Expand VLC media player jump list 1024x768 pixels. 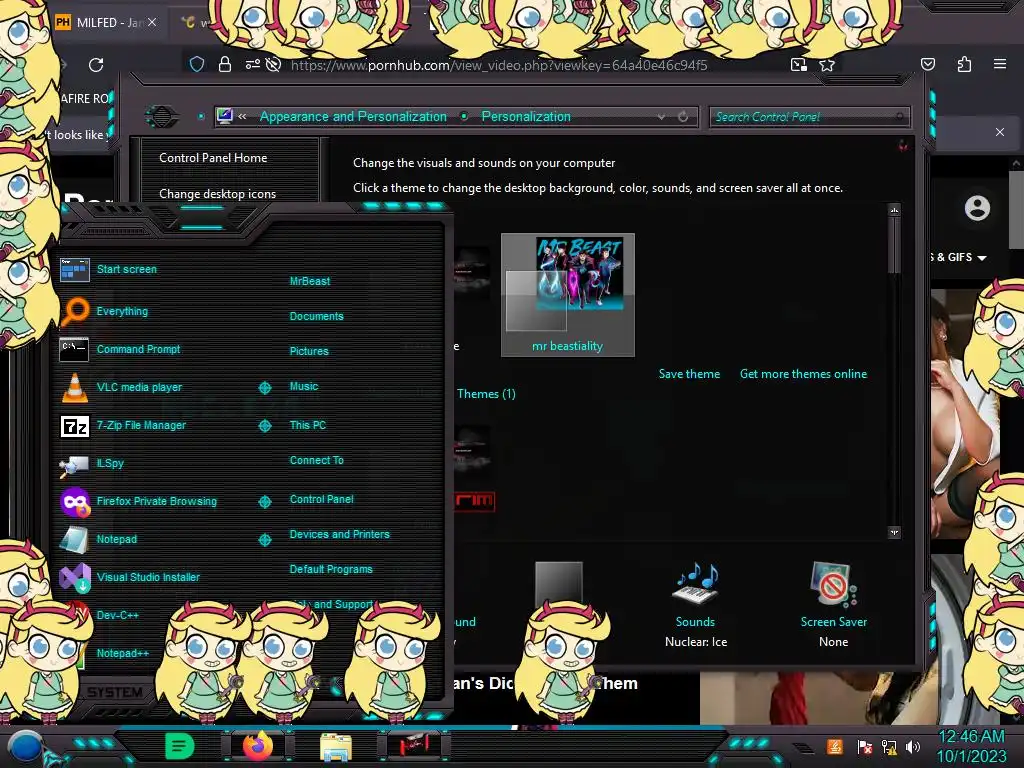[x=264, y=388]
